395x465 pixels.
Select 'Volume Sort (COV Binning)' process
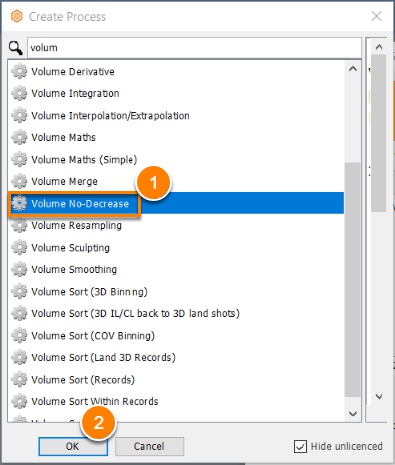tap(176, 335)
